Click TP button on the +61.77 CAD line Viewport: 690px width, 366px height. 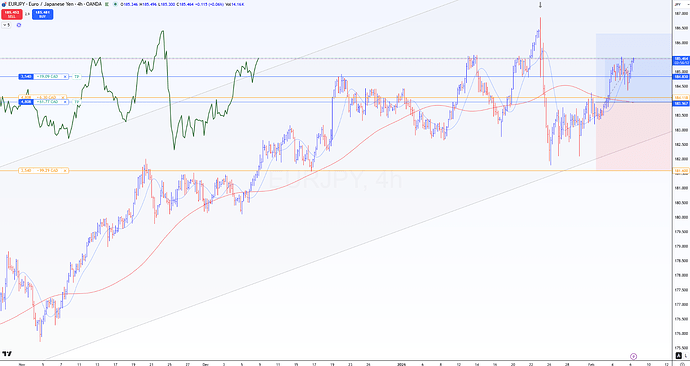click(77, 102)
